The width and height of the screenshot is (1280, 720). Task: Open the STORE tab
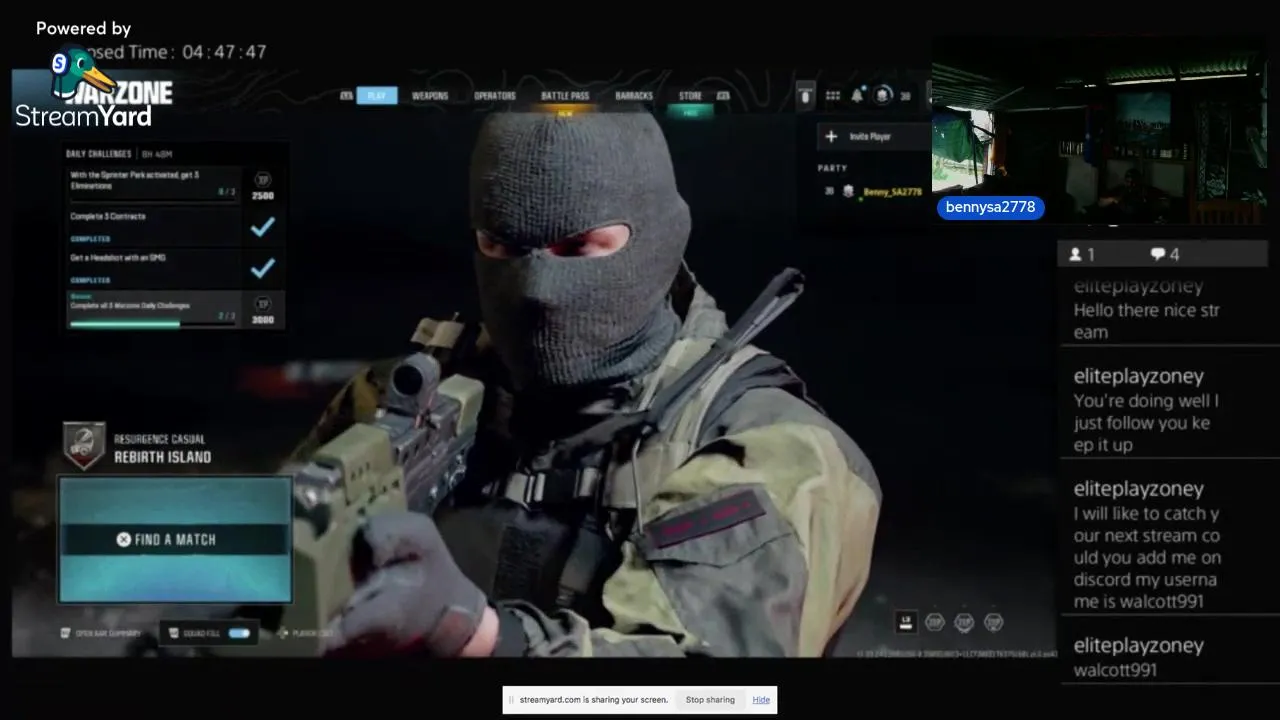click(x=691, y=96)
